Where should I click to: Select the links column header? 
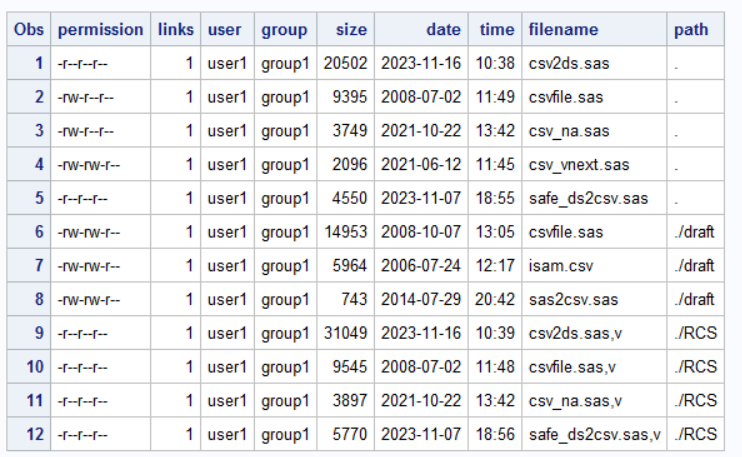coord(176,30)
